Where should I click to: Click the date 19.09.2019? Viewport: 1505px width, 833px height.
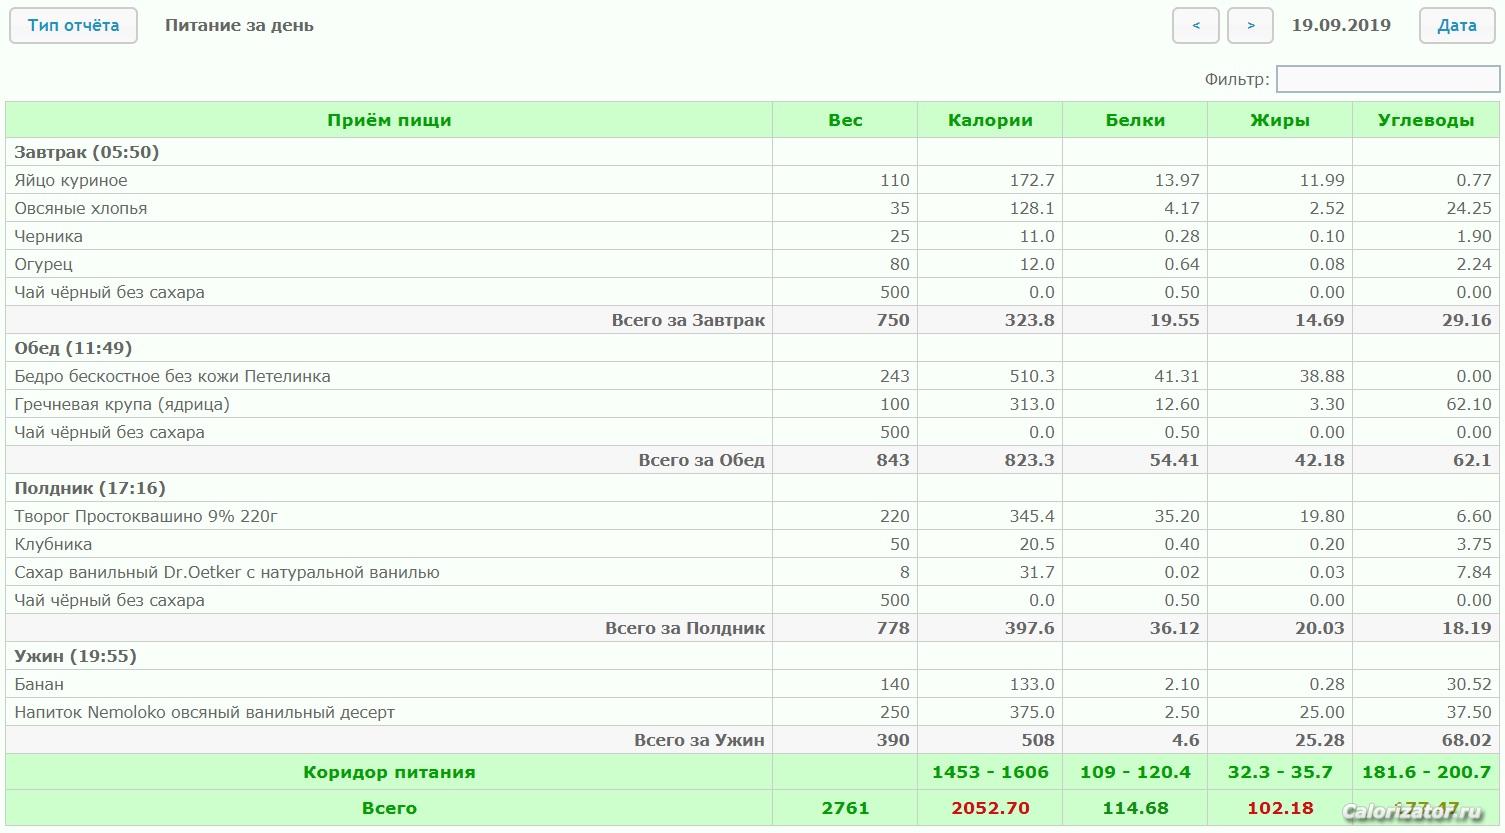pyautogui.click(x=1341, y=26)
